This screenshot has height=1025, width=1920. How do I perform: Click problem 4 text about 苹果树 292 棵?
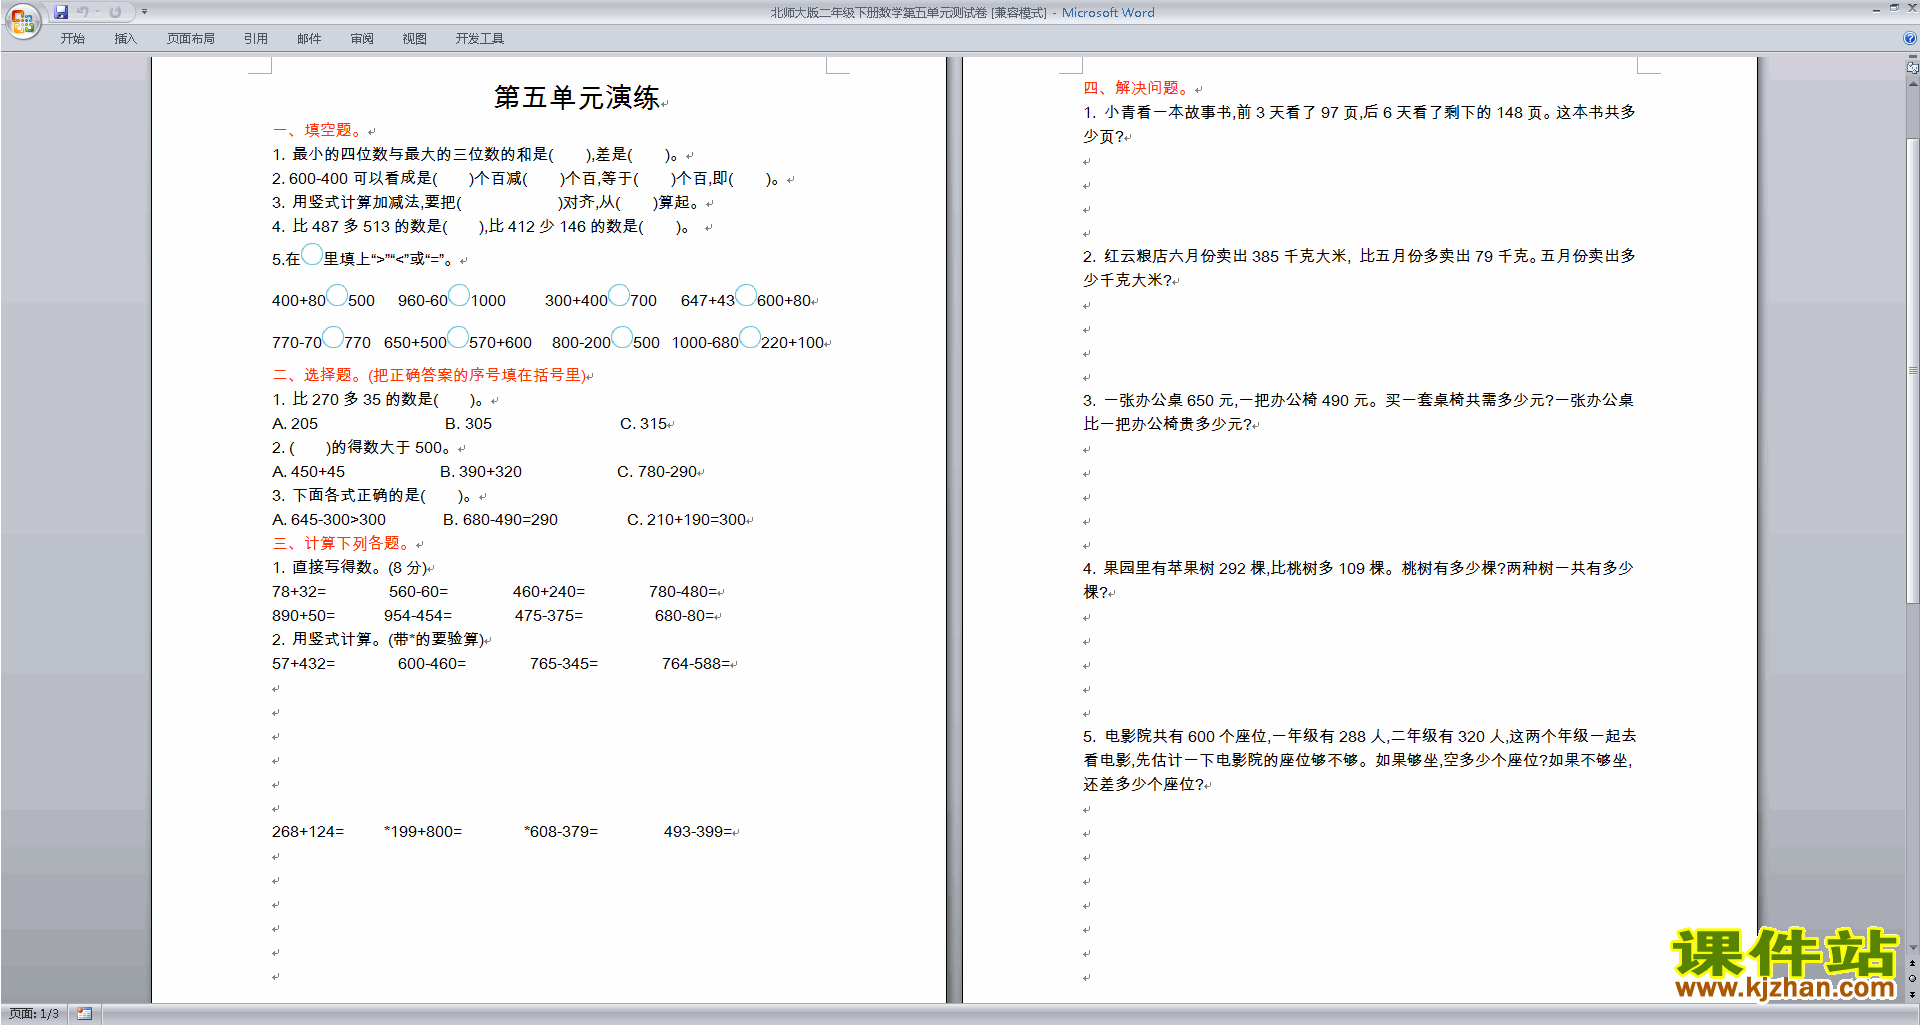[1358, 580]
